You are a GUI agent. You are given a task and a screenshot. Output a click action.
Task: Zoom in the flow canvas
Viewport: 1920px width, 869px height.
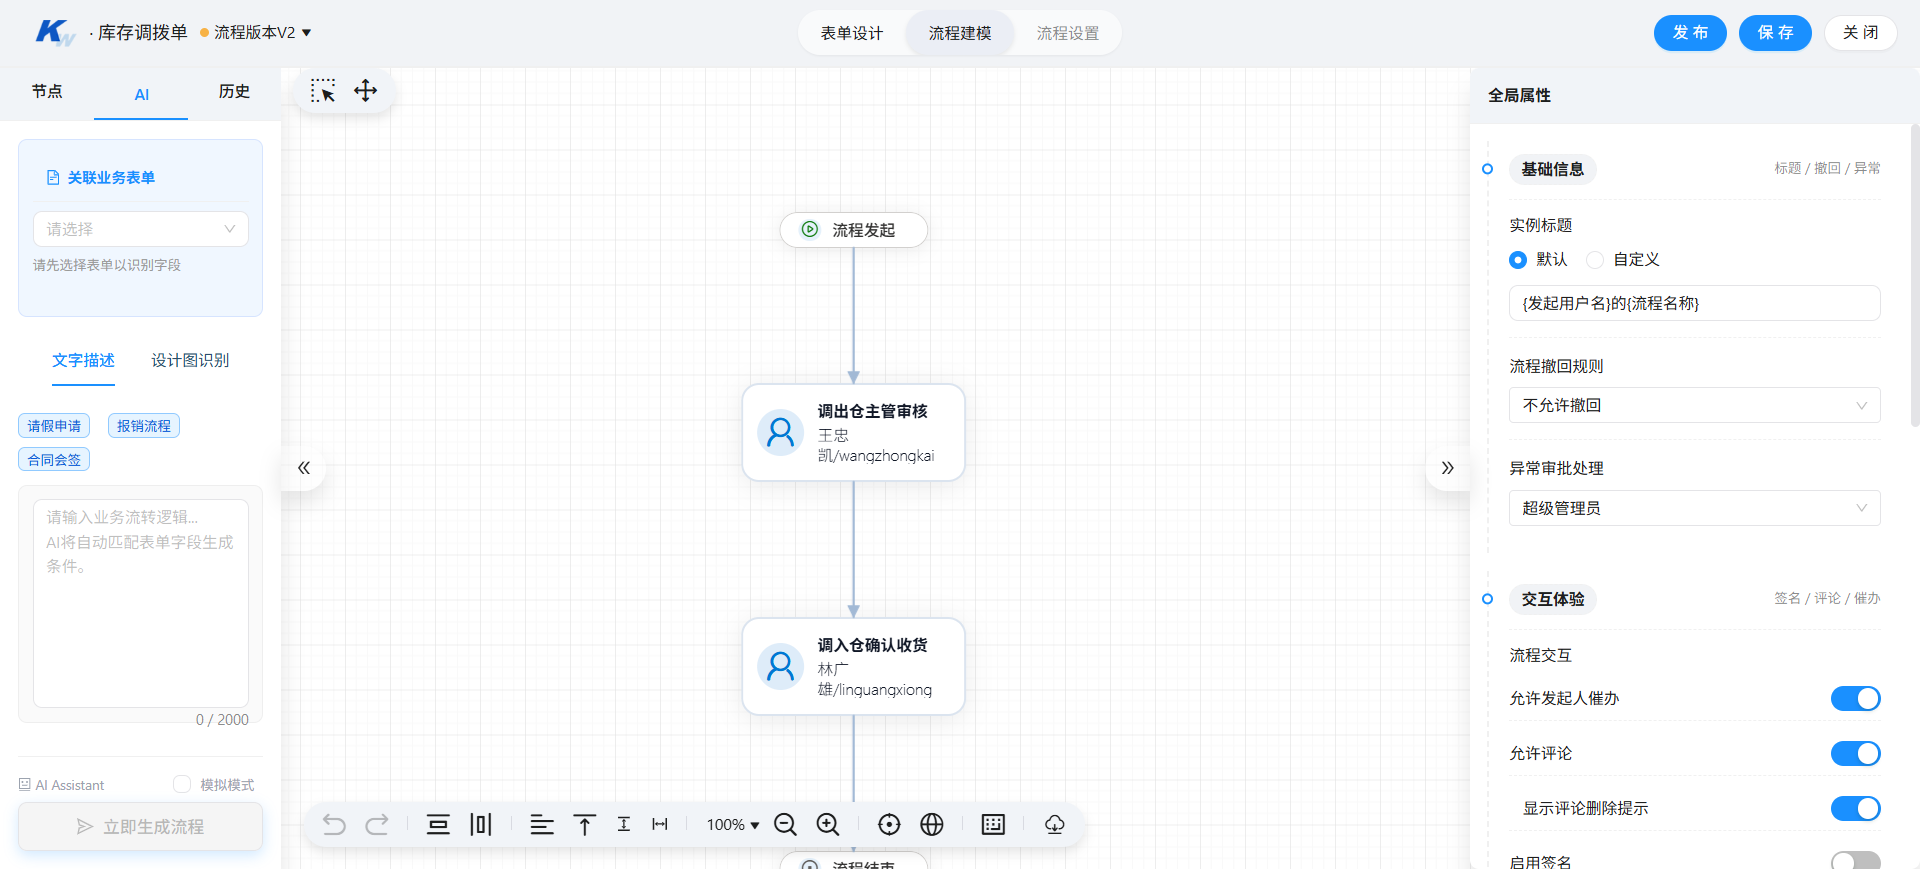point(828,825)
